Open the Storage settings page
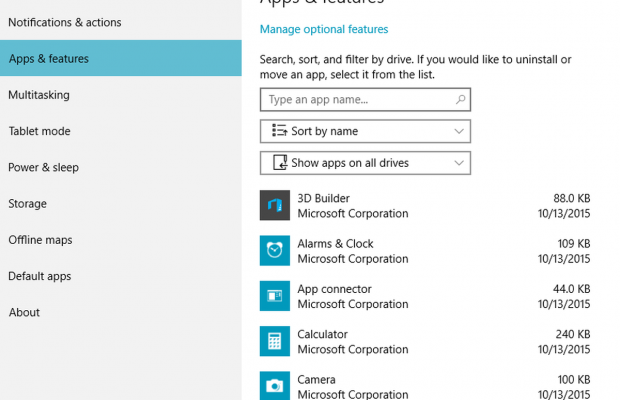Viewport: 620px width, 400px height. pos(28,203)
